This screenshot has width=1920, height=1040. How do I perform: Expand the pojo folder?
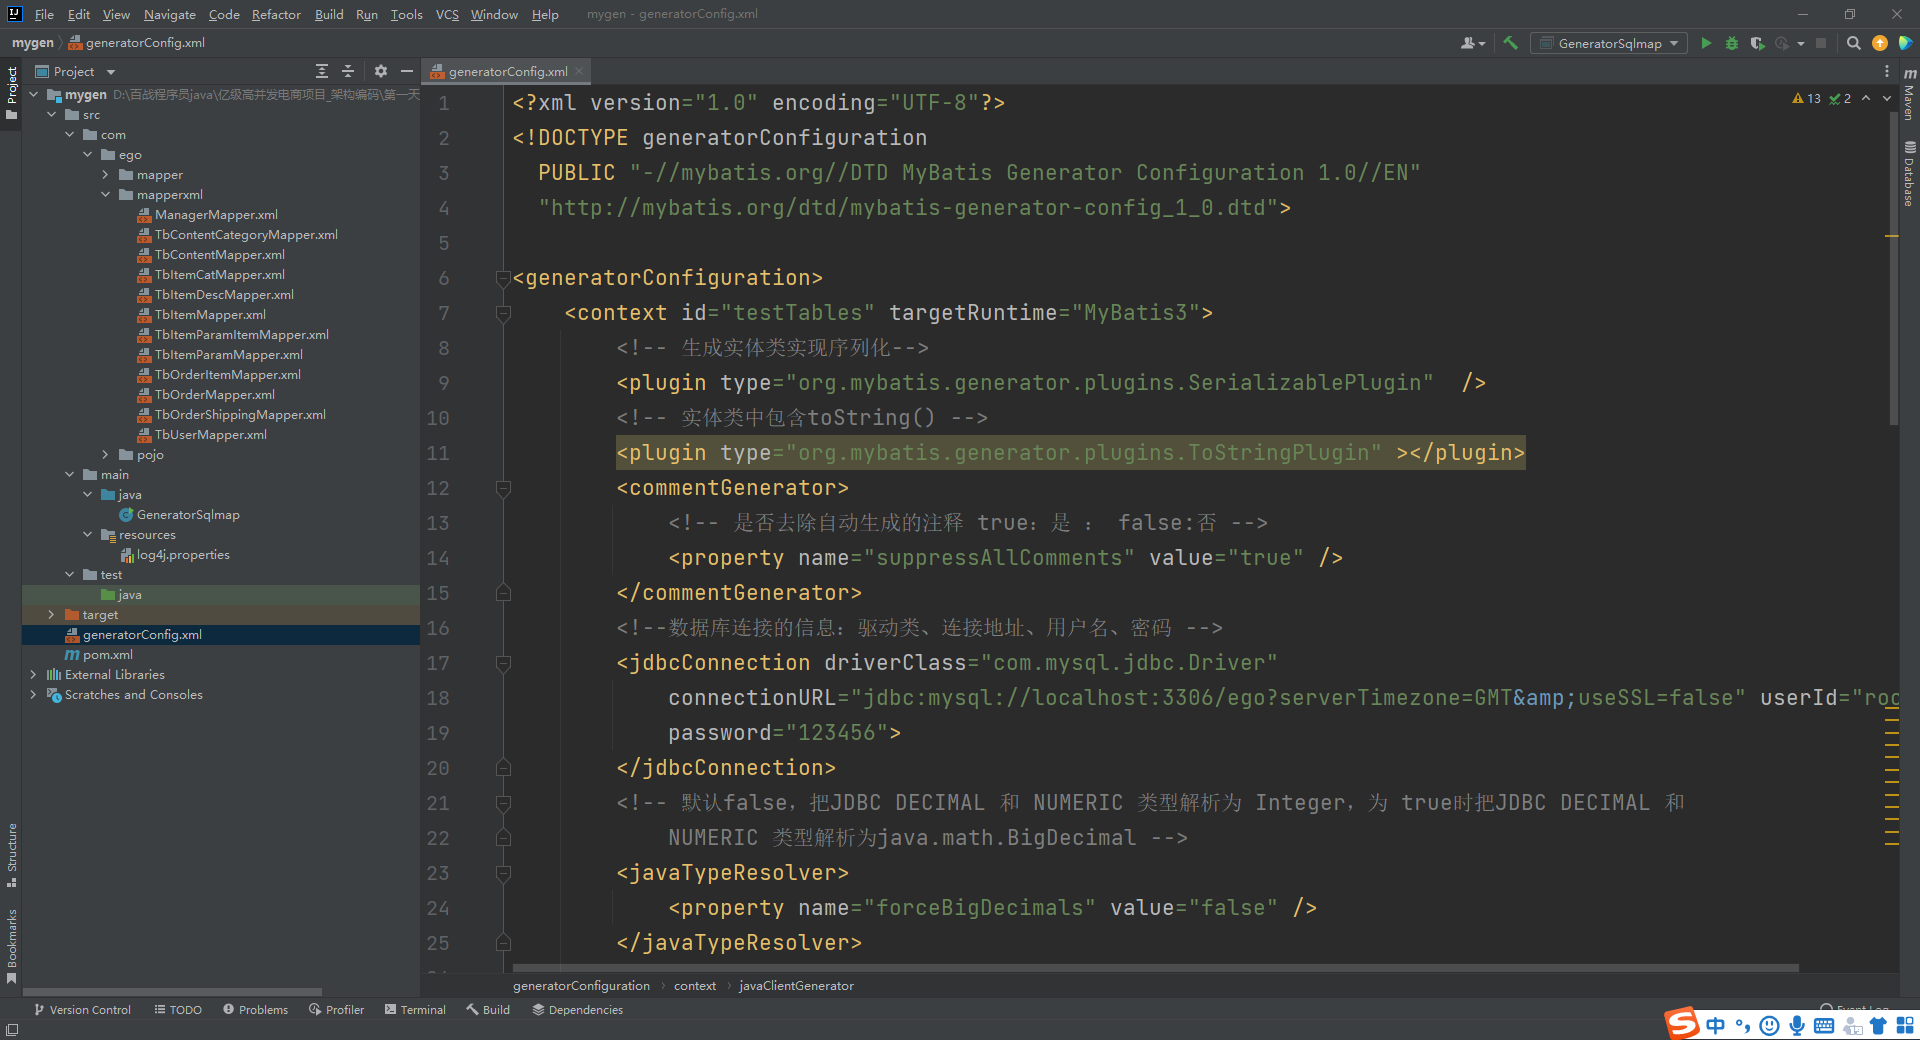106,455
